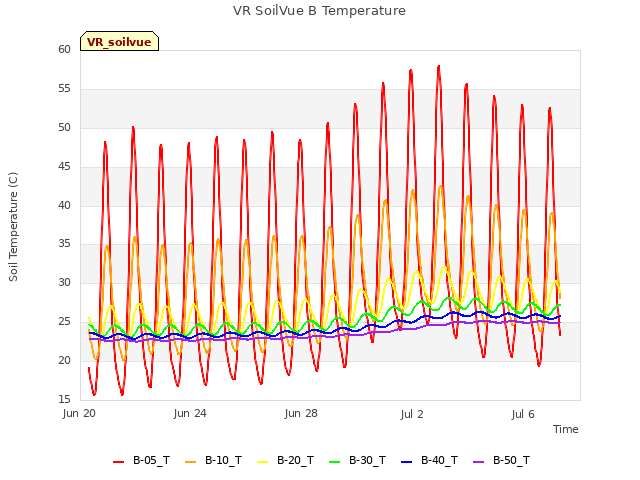Click the 20 y-axis tick label

click(x=64, y=360)
